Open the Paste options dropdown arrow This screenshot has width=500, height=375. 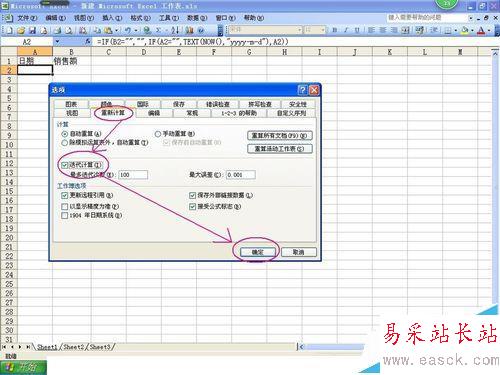(116, 31)
